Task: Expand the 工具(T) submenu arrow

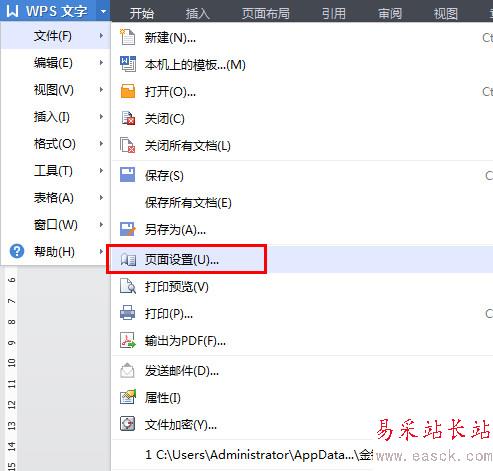Action: click(101, 170)
